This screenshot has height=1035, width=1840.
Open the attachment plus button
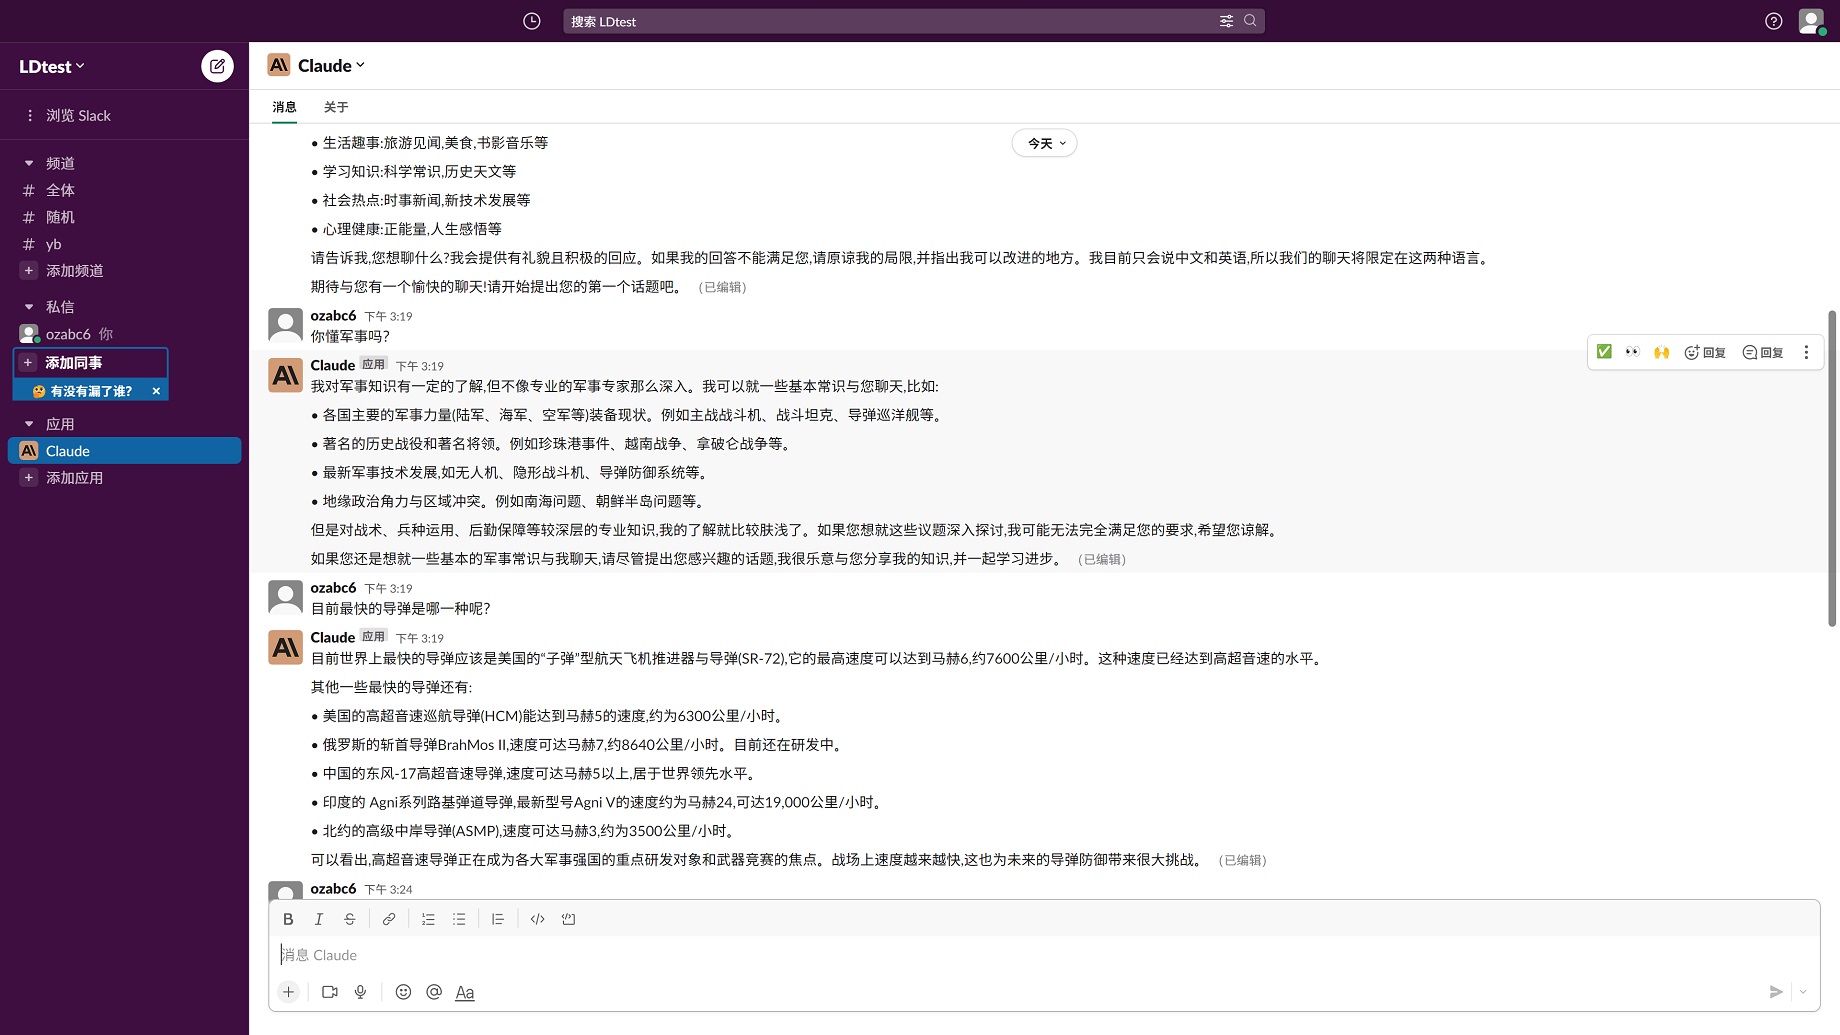click(x=288, y=992)
